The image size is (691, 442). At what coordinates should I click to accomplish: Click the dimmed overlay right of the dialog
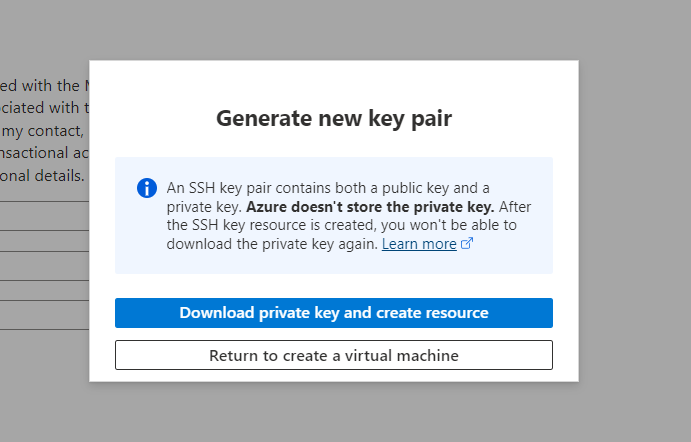coord(635,220)
